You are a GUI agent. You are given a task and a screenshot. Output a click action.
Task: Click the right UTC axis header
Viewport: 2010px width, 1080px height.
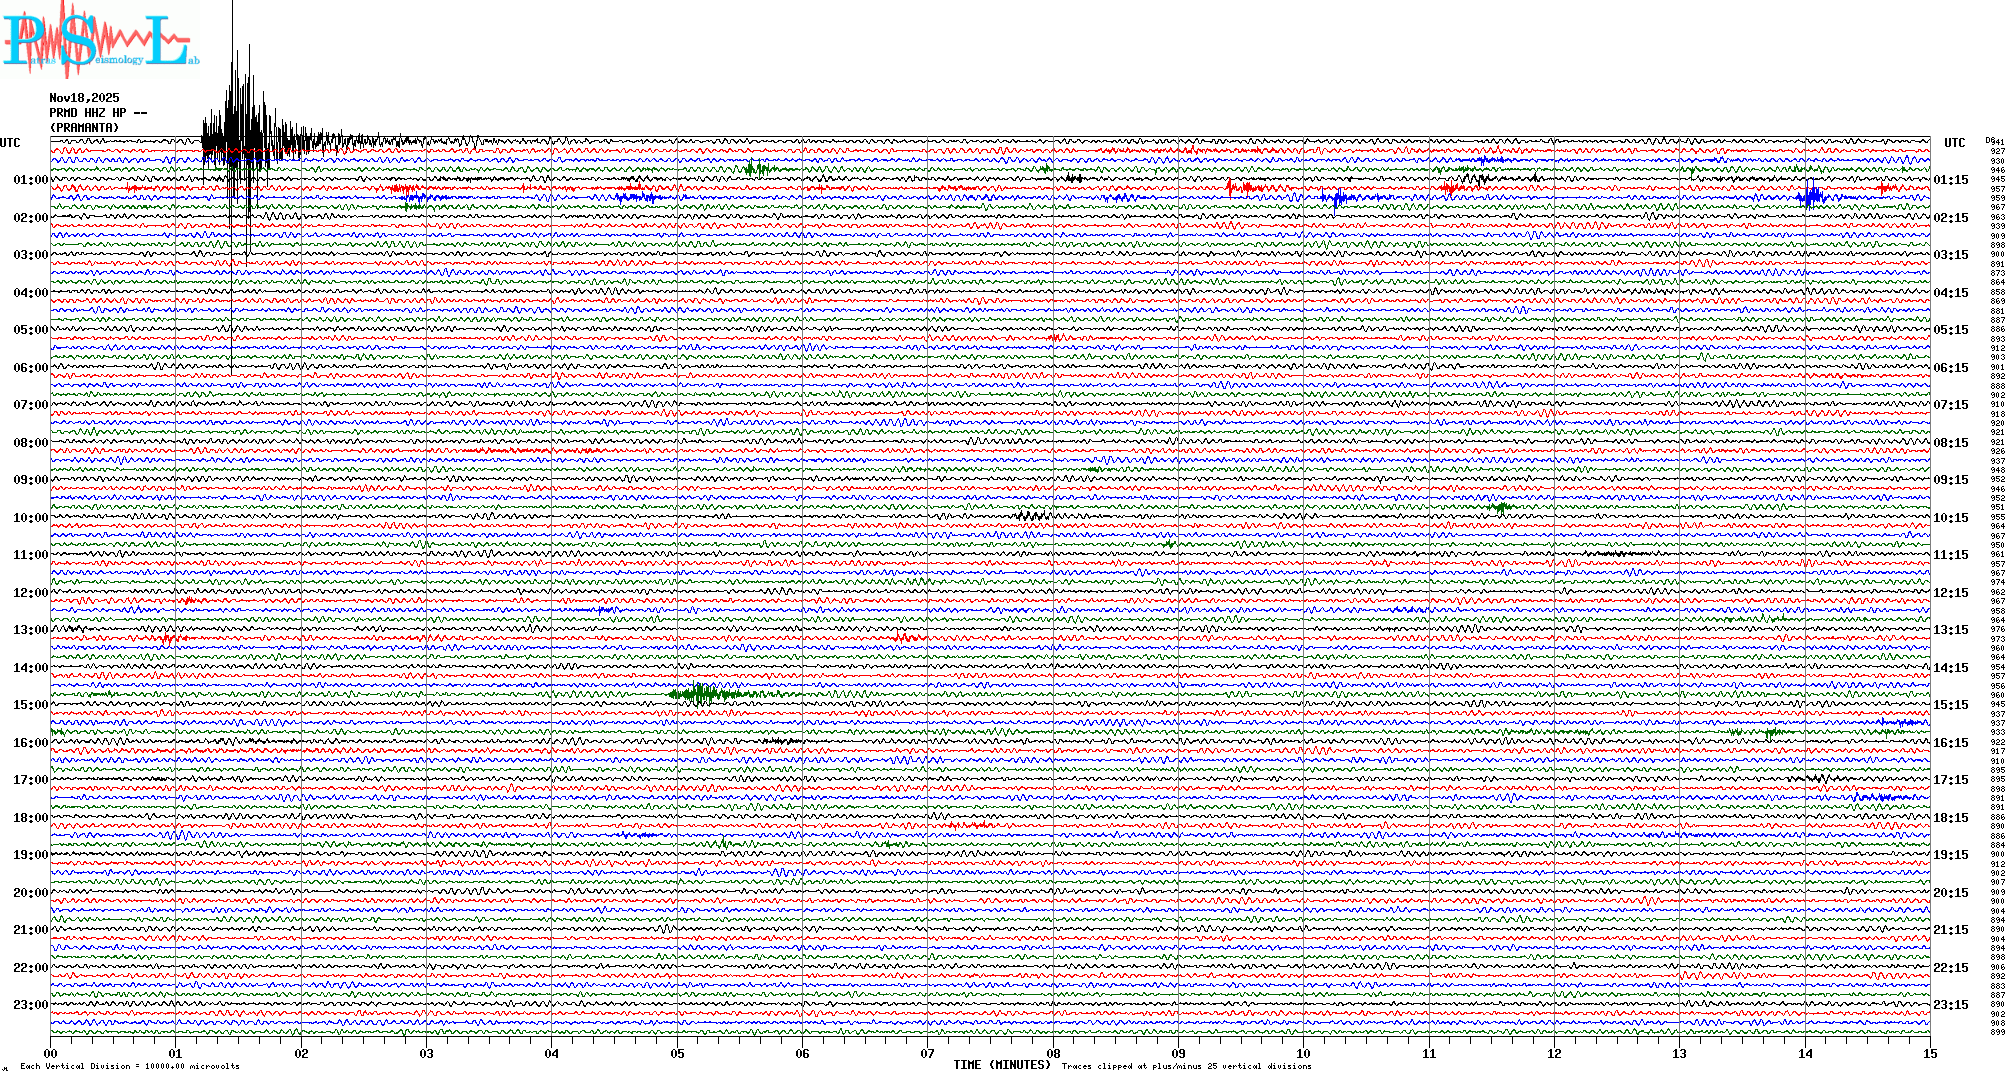tap(1954, 143)
